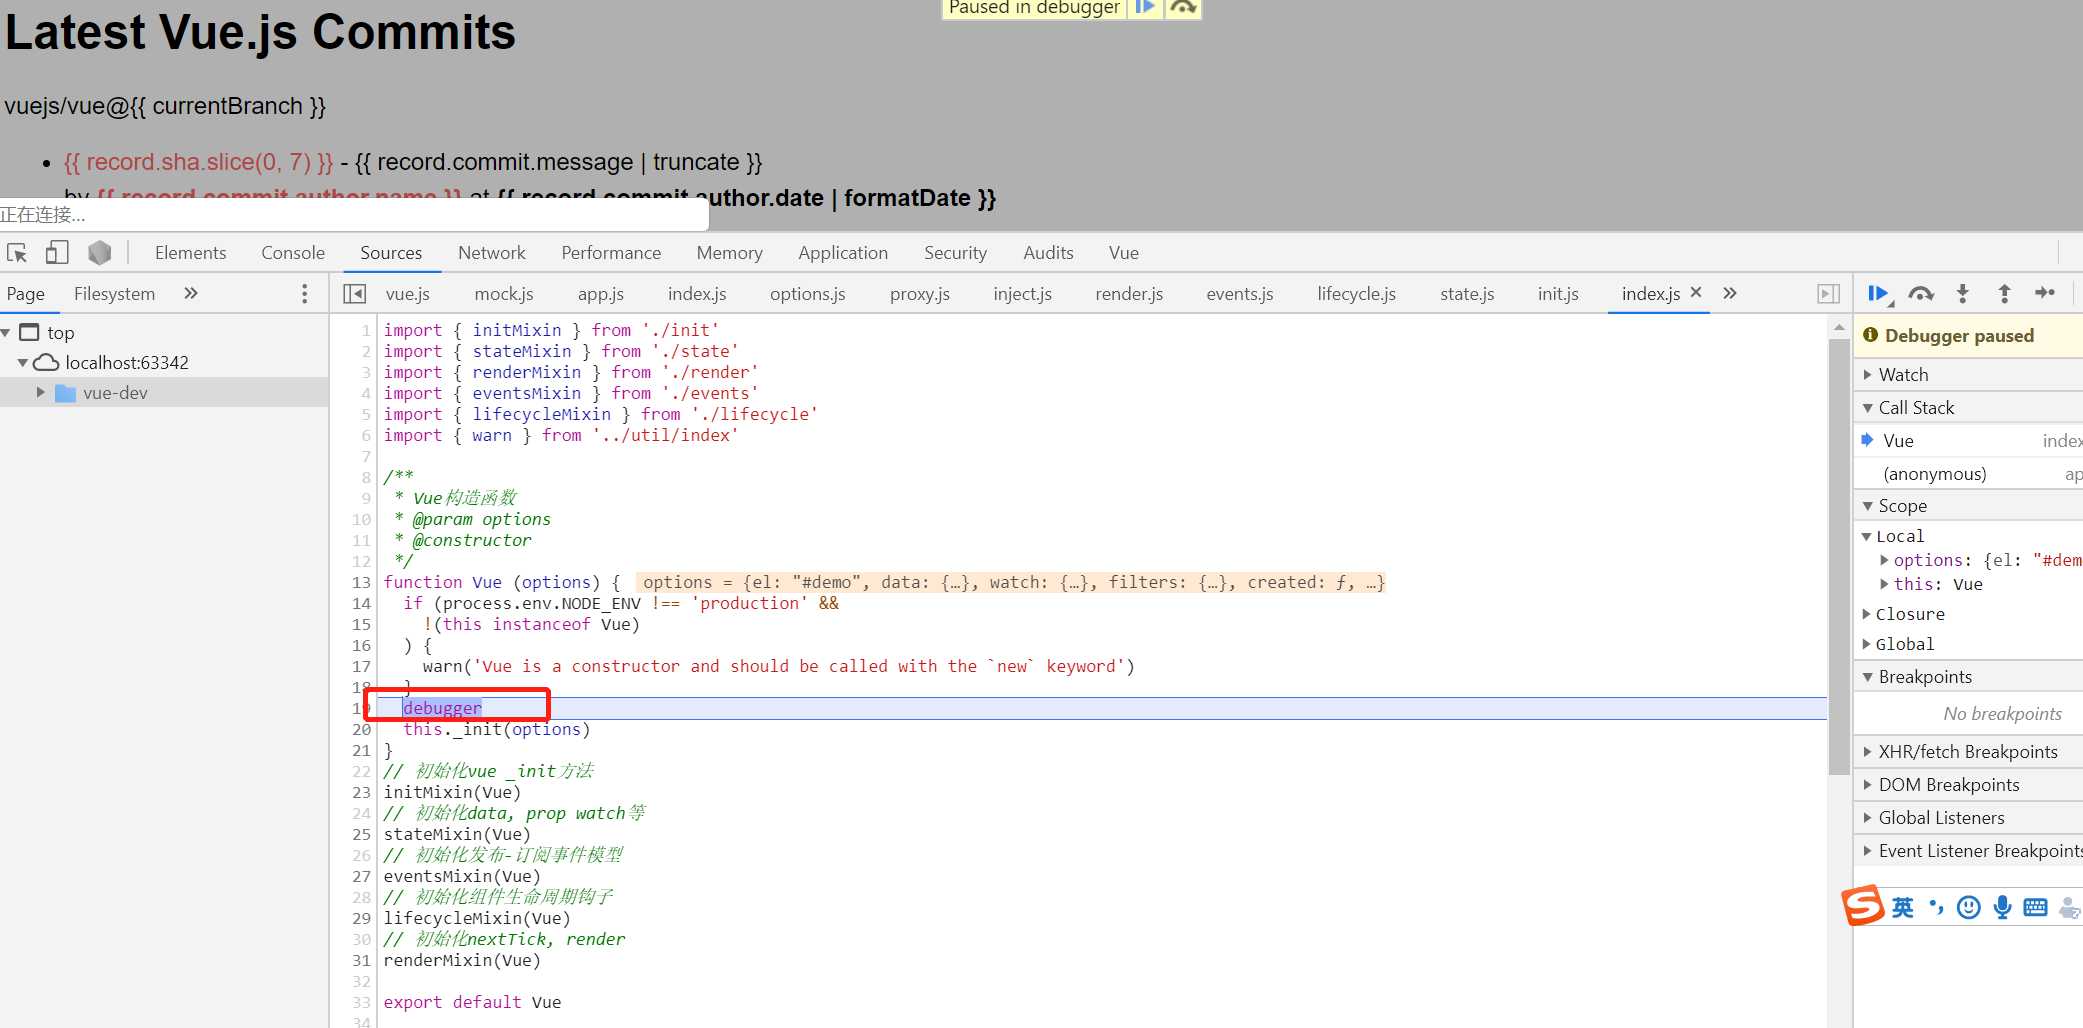Open the Console panel tab

point(293,253)
